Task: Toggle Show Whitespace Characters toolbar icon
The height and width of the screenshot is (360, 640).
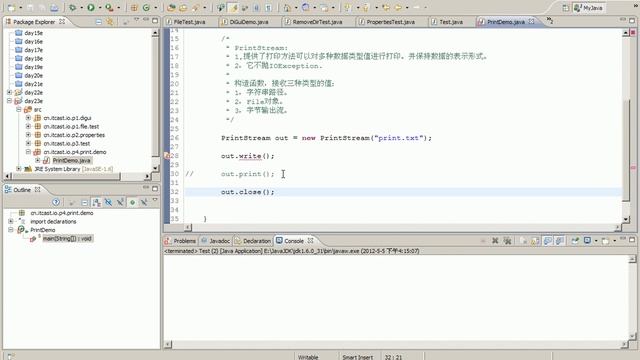Action: point(268,7)
